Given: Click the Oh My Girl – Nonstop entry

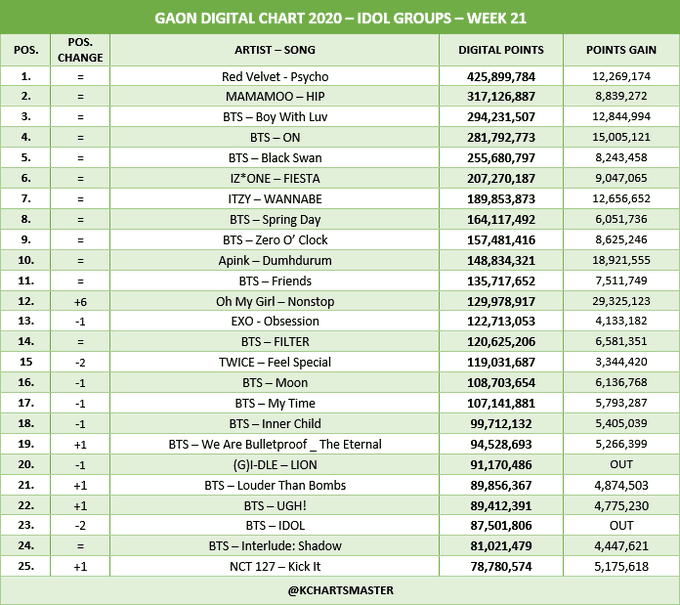Looking at the screenshot, I should 275,301.
